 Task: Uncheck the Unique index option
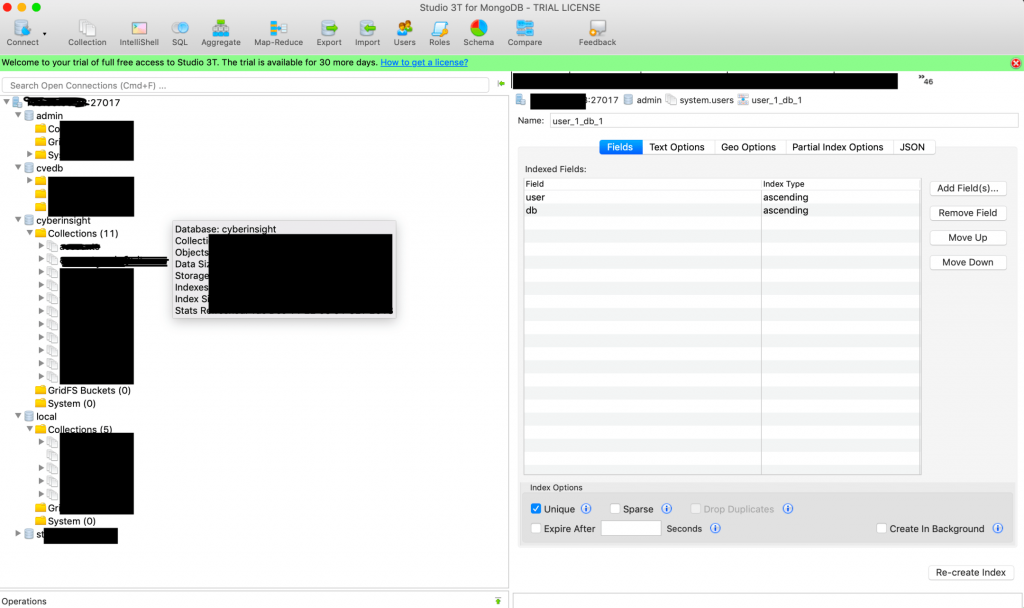click(536, 509)
